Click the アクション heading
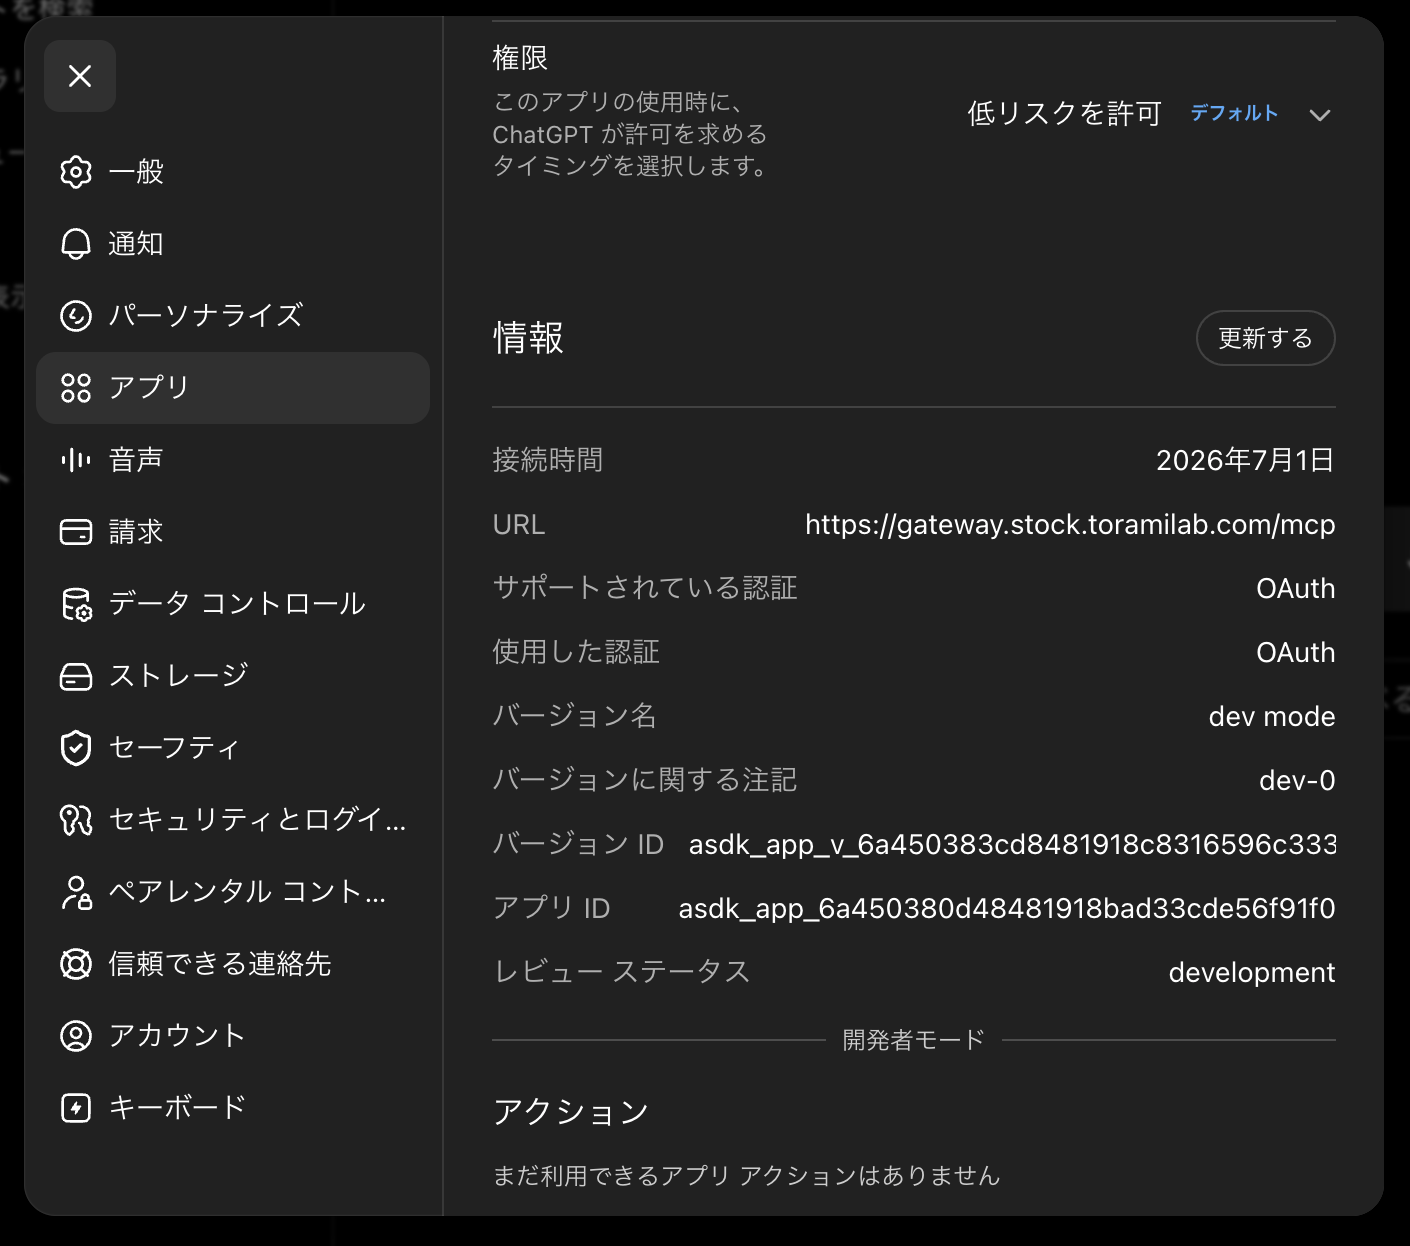Viewport: 1410px width, 1246px height. pos(571,1112)
